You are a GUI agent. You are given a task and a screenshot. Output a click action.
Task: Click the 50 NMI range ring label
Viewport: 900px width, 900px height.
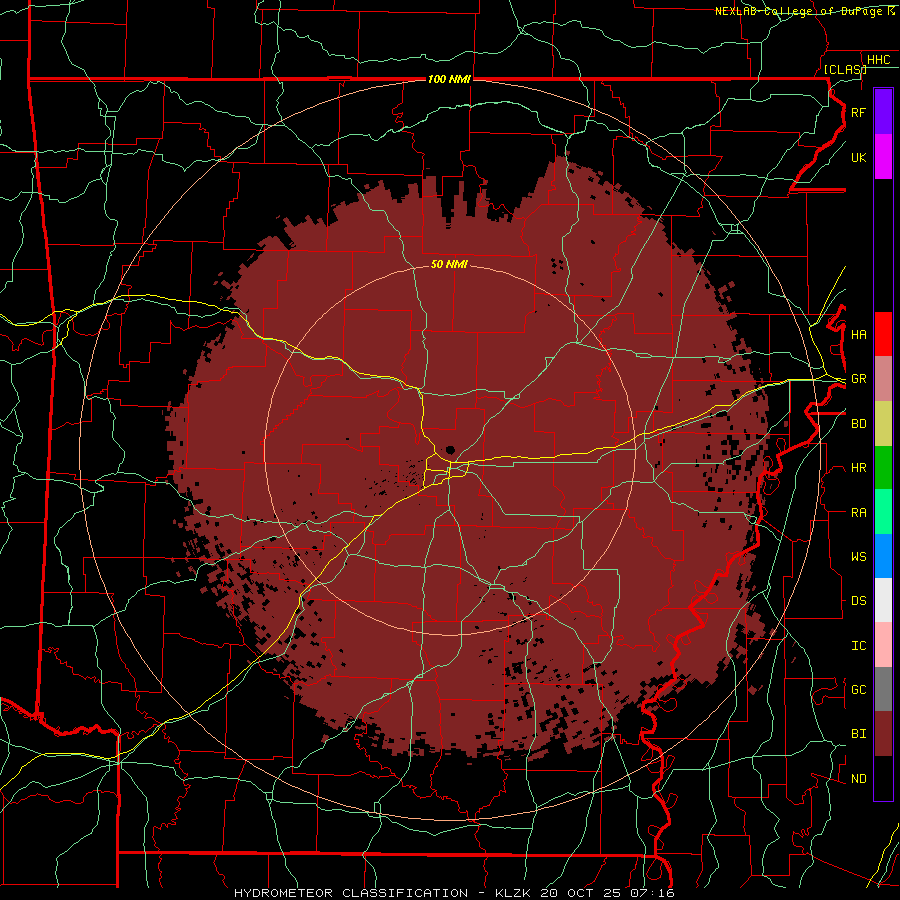pyautogui.click(x=449, y=264)
